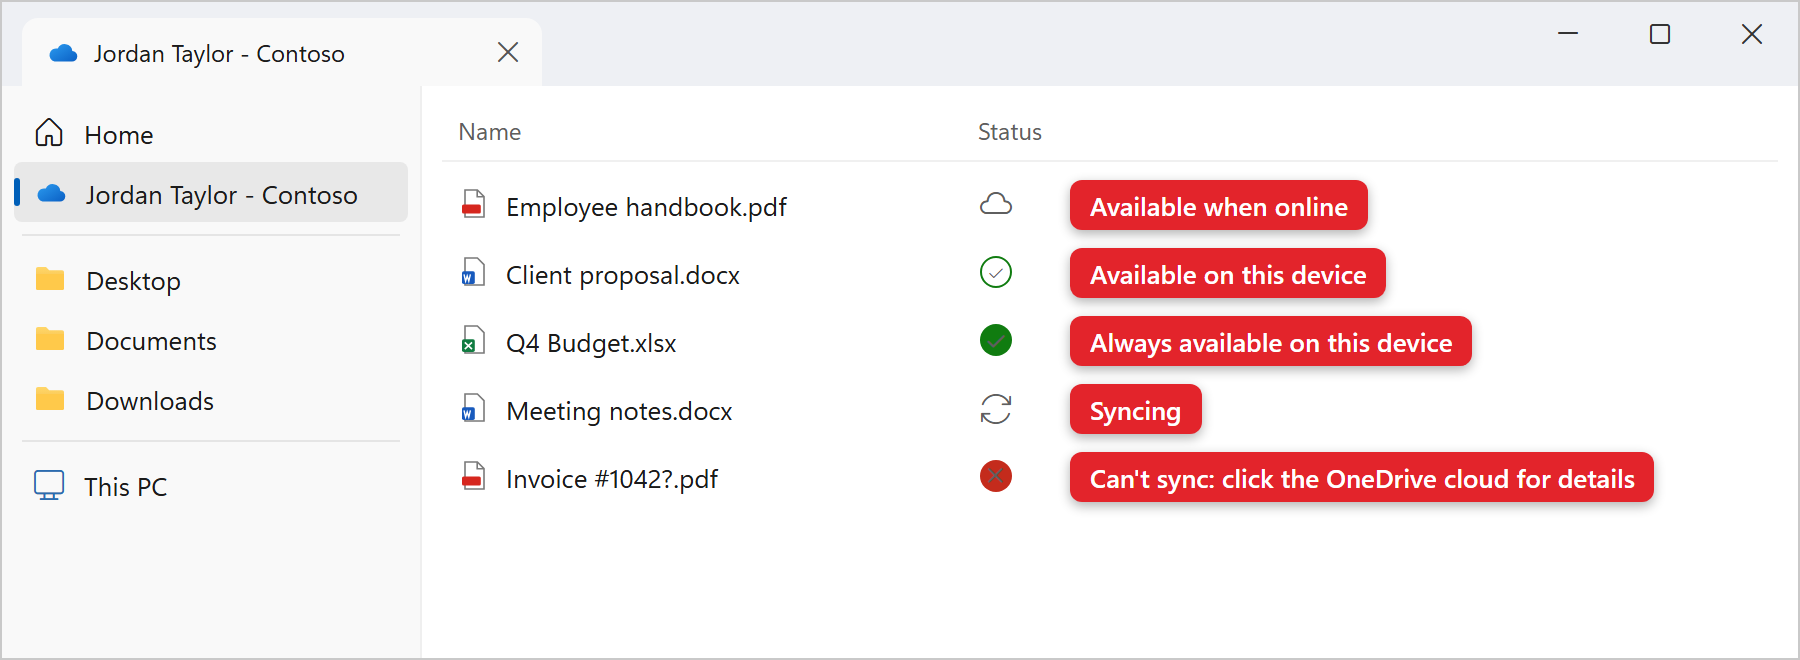The image size is (1800, 660).
Task: Close the File Explorer window
Action: (1752, 34)
